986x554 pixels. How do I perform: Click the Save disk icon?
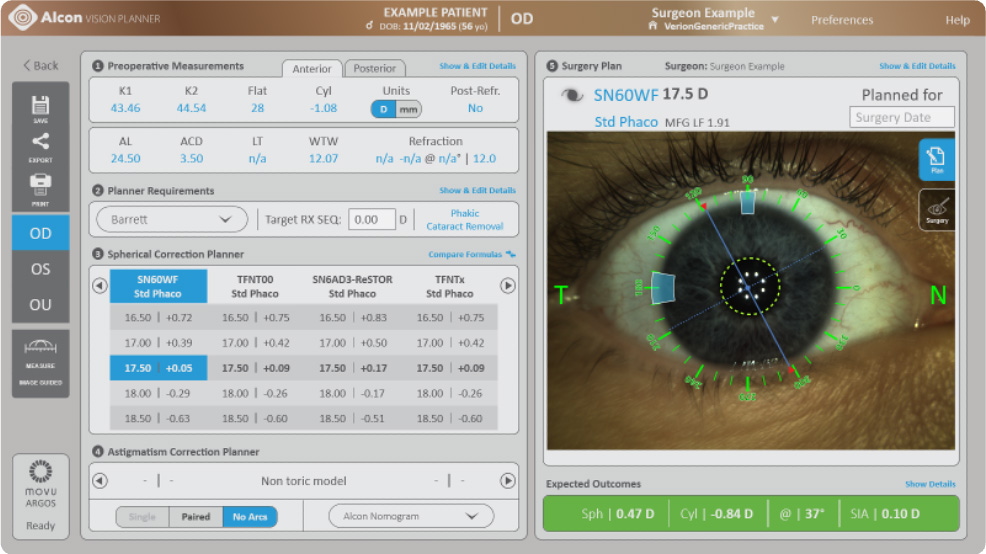40,108
